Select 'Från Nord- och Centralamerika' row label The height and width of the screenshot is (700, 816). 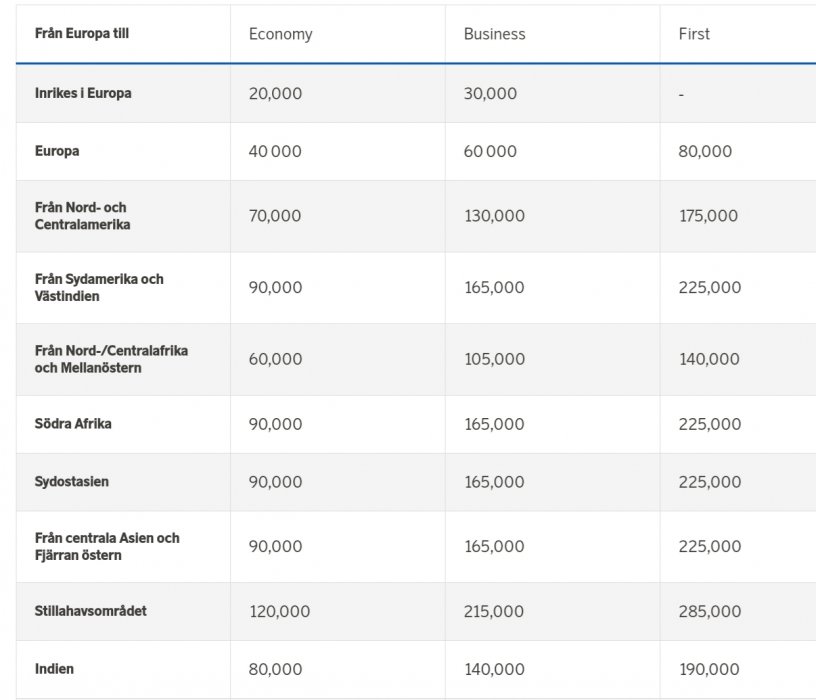pos(82,216)
